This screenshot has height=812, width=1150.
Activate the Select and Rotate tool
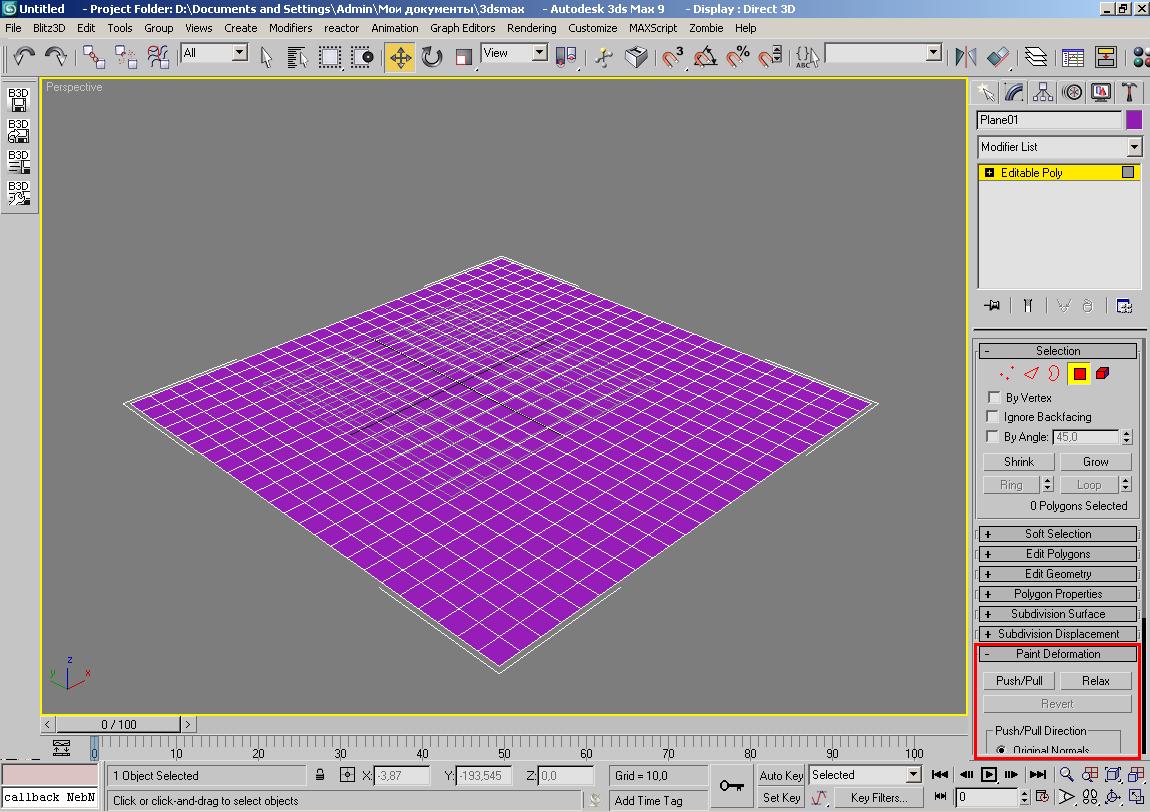pyautogui.click(x=432, y=57)
